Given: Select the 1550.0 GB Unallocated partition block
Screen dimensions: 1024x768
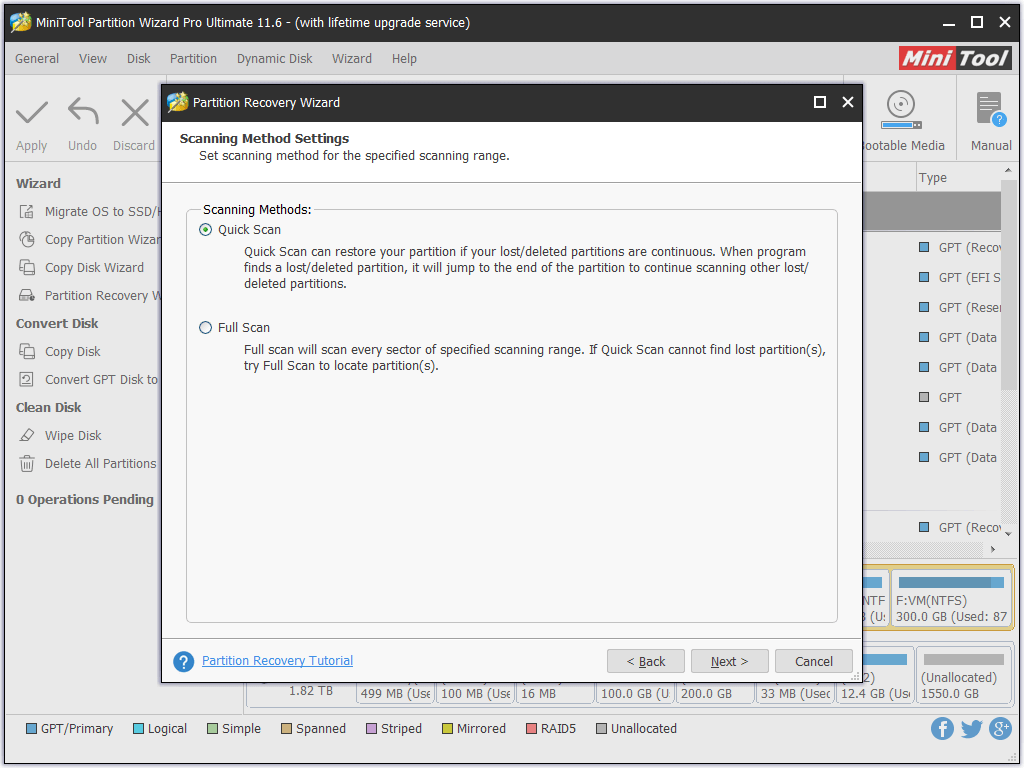Looking at the screenshot, I should pyautogui.click(x=963, y=675).
